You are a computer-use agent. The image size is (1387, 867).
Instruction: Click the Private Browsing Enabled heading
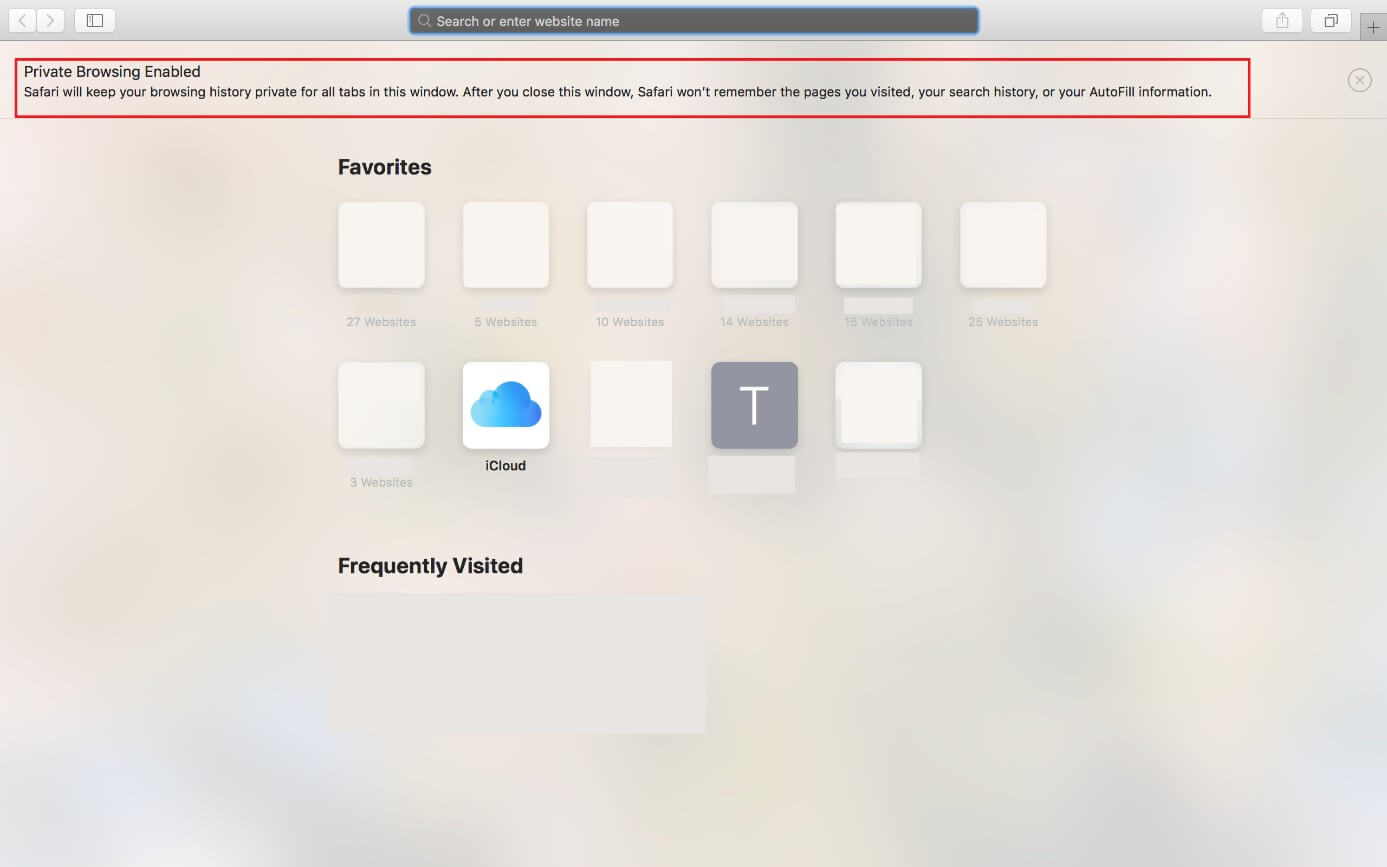[112, 72]
